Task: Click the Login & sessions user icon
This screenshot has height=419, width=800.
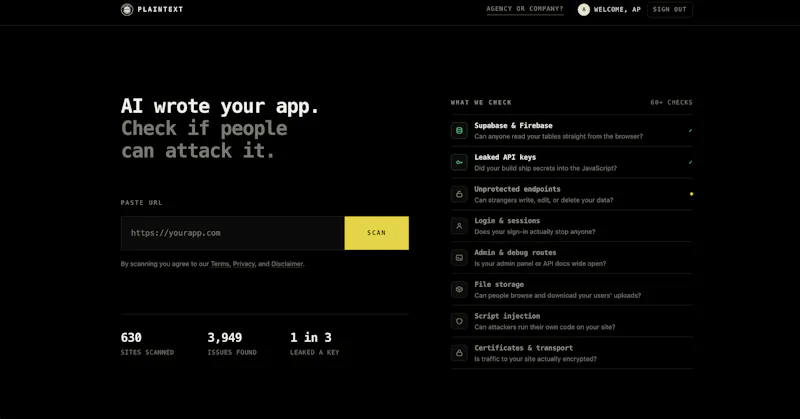Action: tap(459, 226)
